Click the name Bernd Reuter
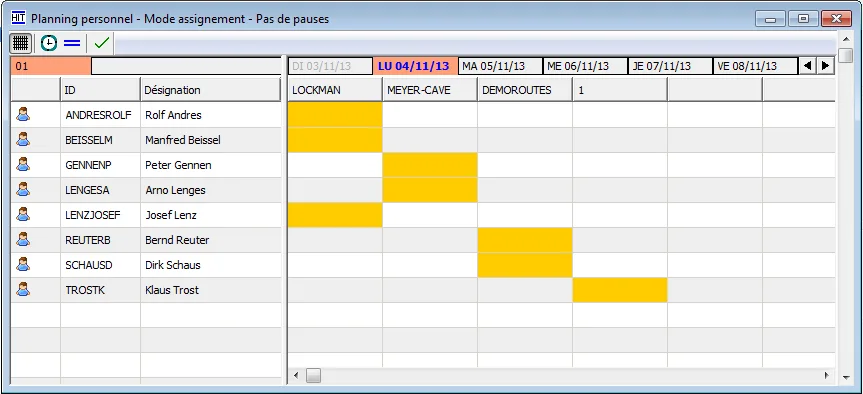The height and width of the screenshot is (394, 863). tap(177, 240)
